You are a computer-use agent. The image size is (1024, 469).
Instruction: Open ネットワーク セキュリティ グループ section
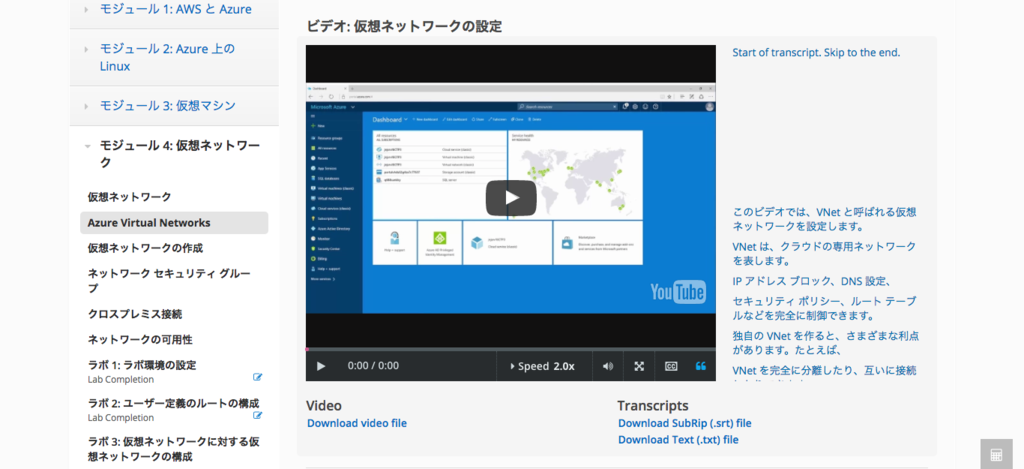click(169, 281)
